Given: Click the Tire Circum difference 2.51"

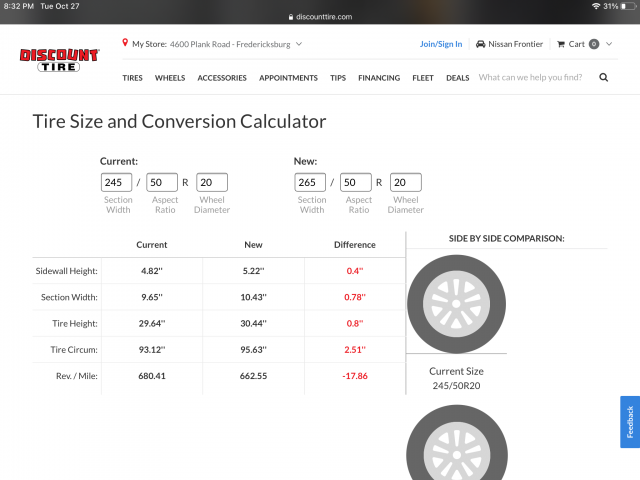Looking at the screenshot, I should click(355, 350).
